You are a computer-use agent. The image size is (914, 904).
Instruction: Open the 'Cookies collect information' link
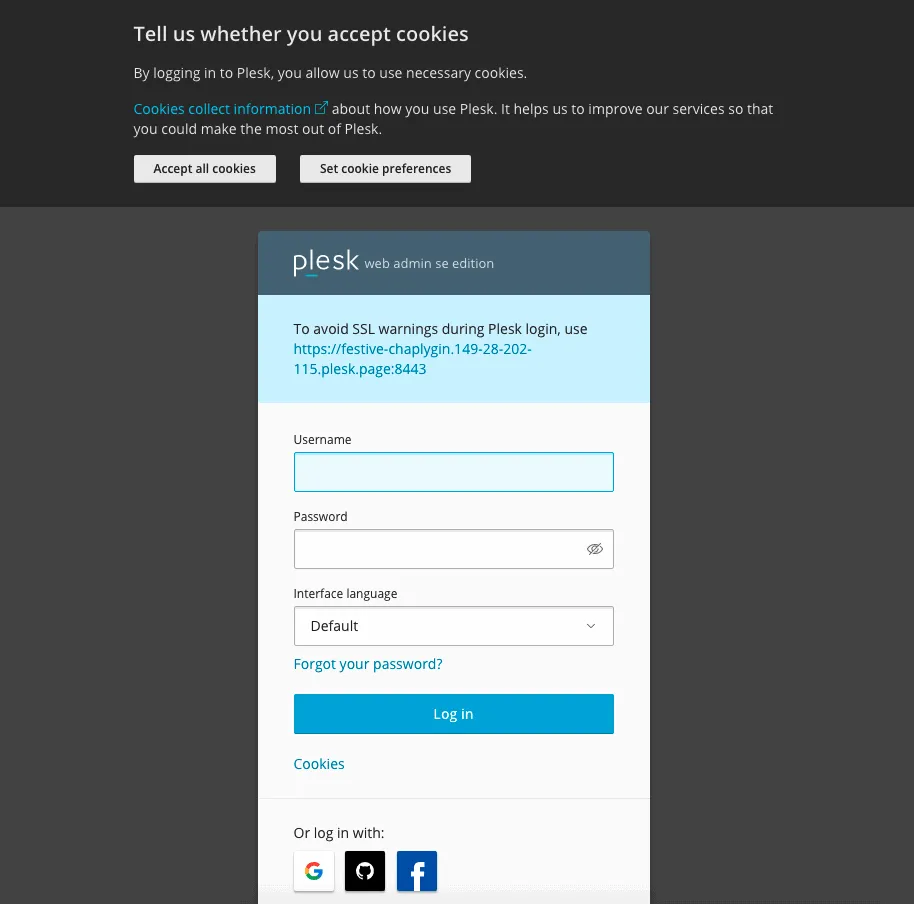click(x=222, y=108)
